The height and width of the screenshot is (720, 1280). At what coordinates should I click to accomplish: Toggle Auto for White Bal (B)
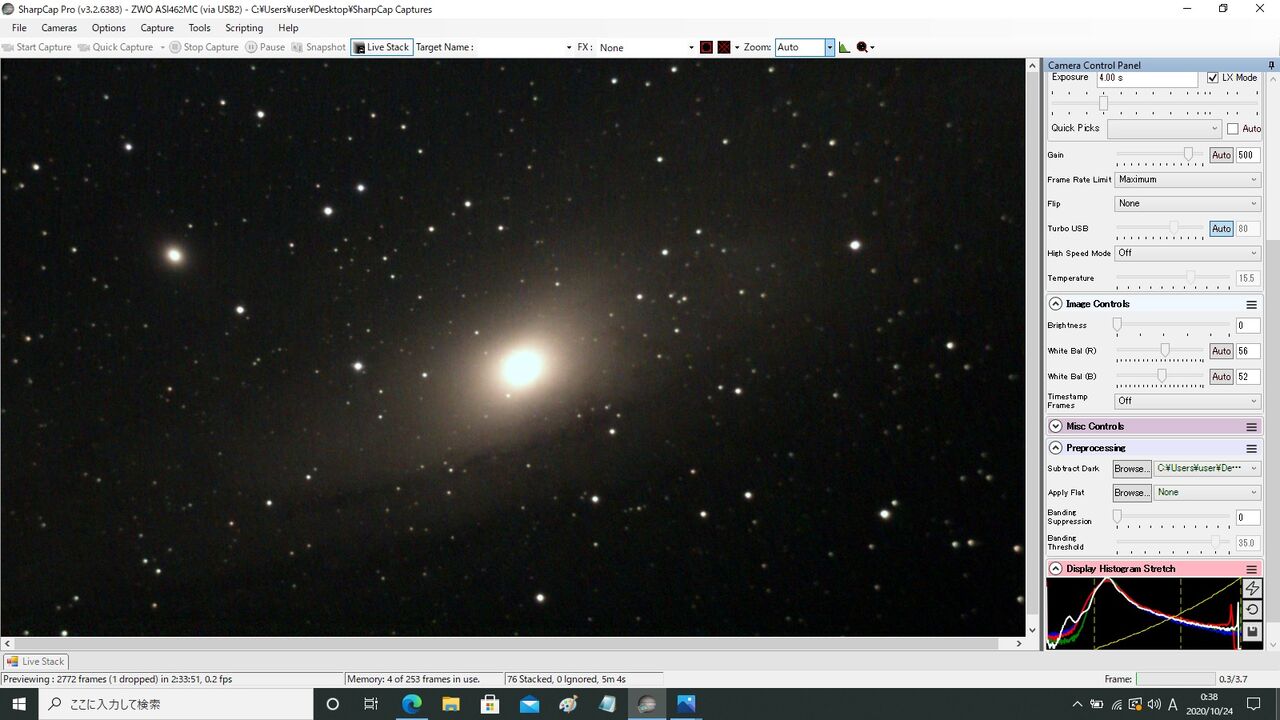pos(1221,377)
